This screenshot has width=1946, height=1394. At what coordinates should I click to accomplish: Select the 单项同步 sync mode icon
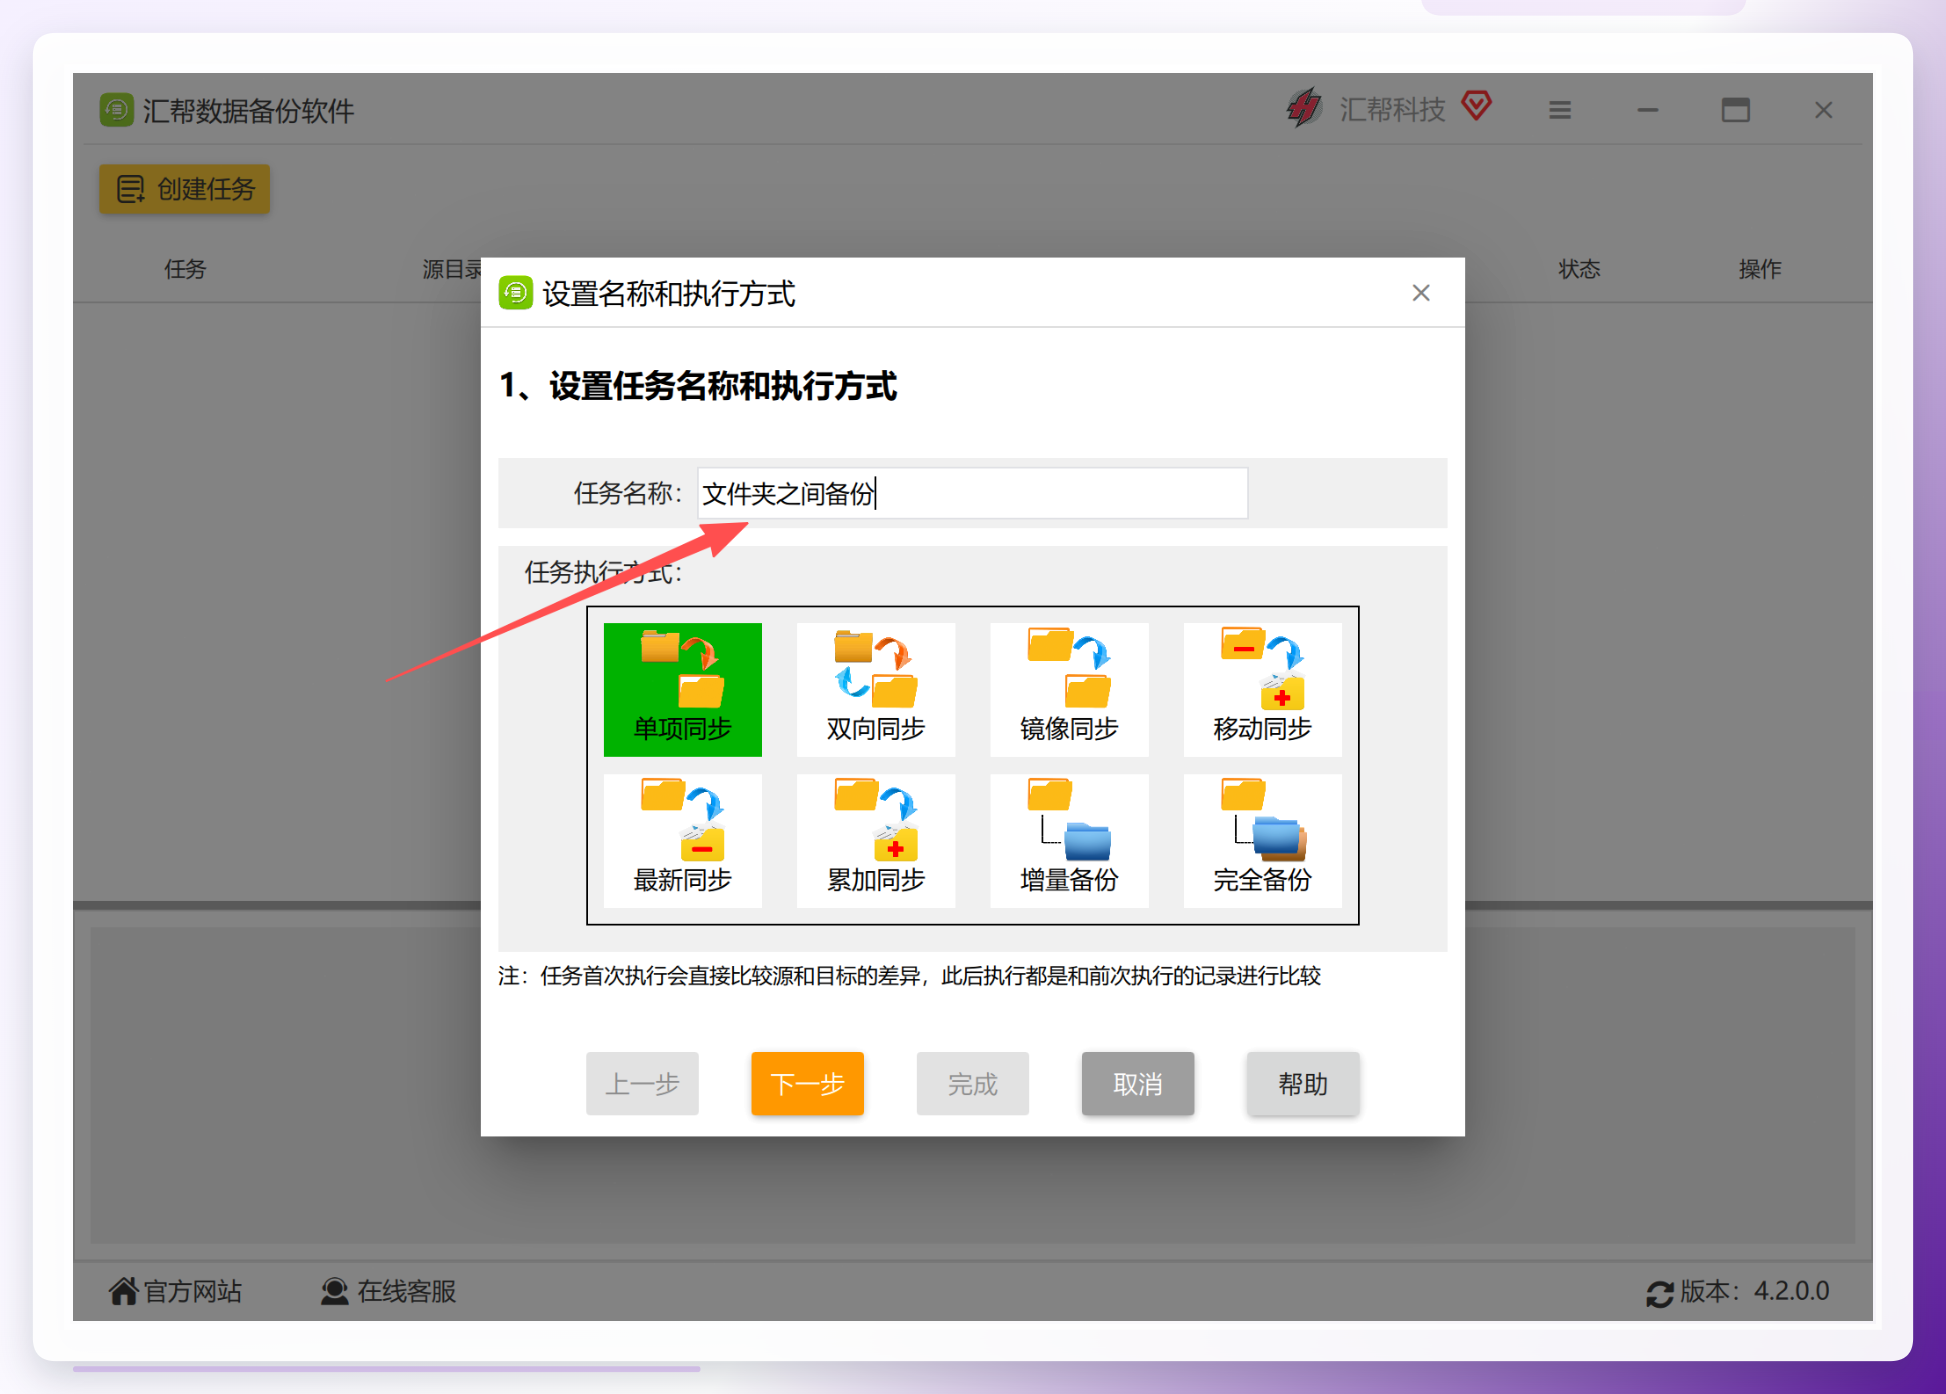tap(682, 689)
